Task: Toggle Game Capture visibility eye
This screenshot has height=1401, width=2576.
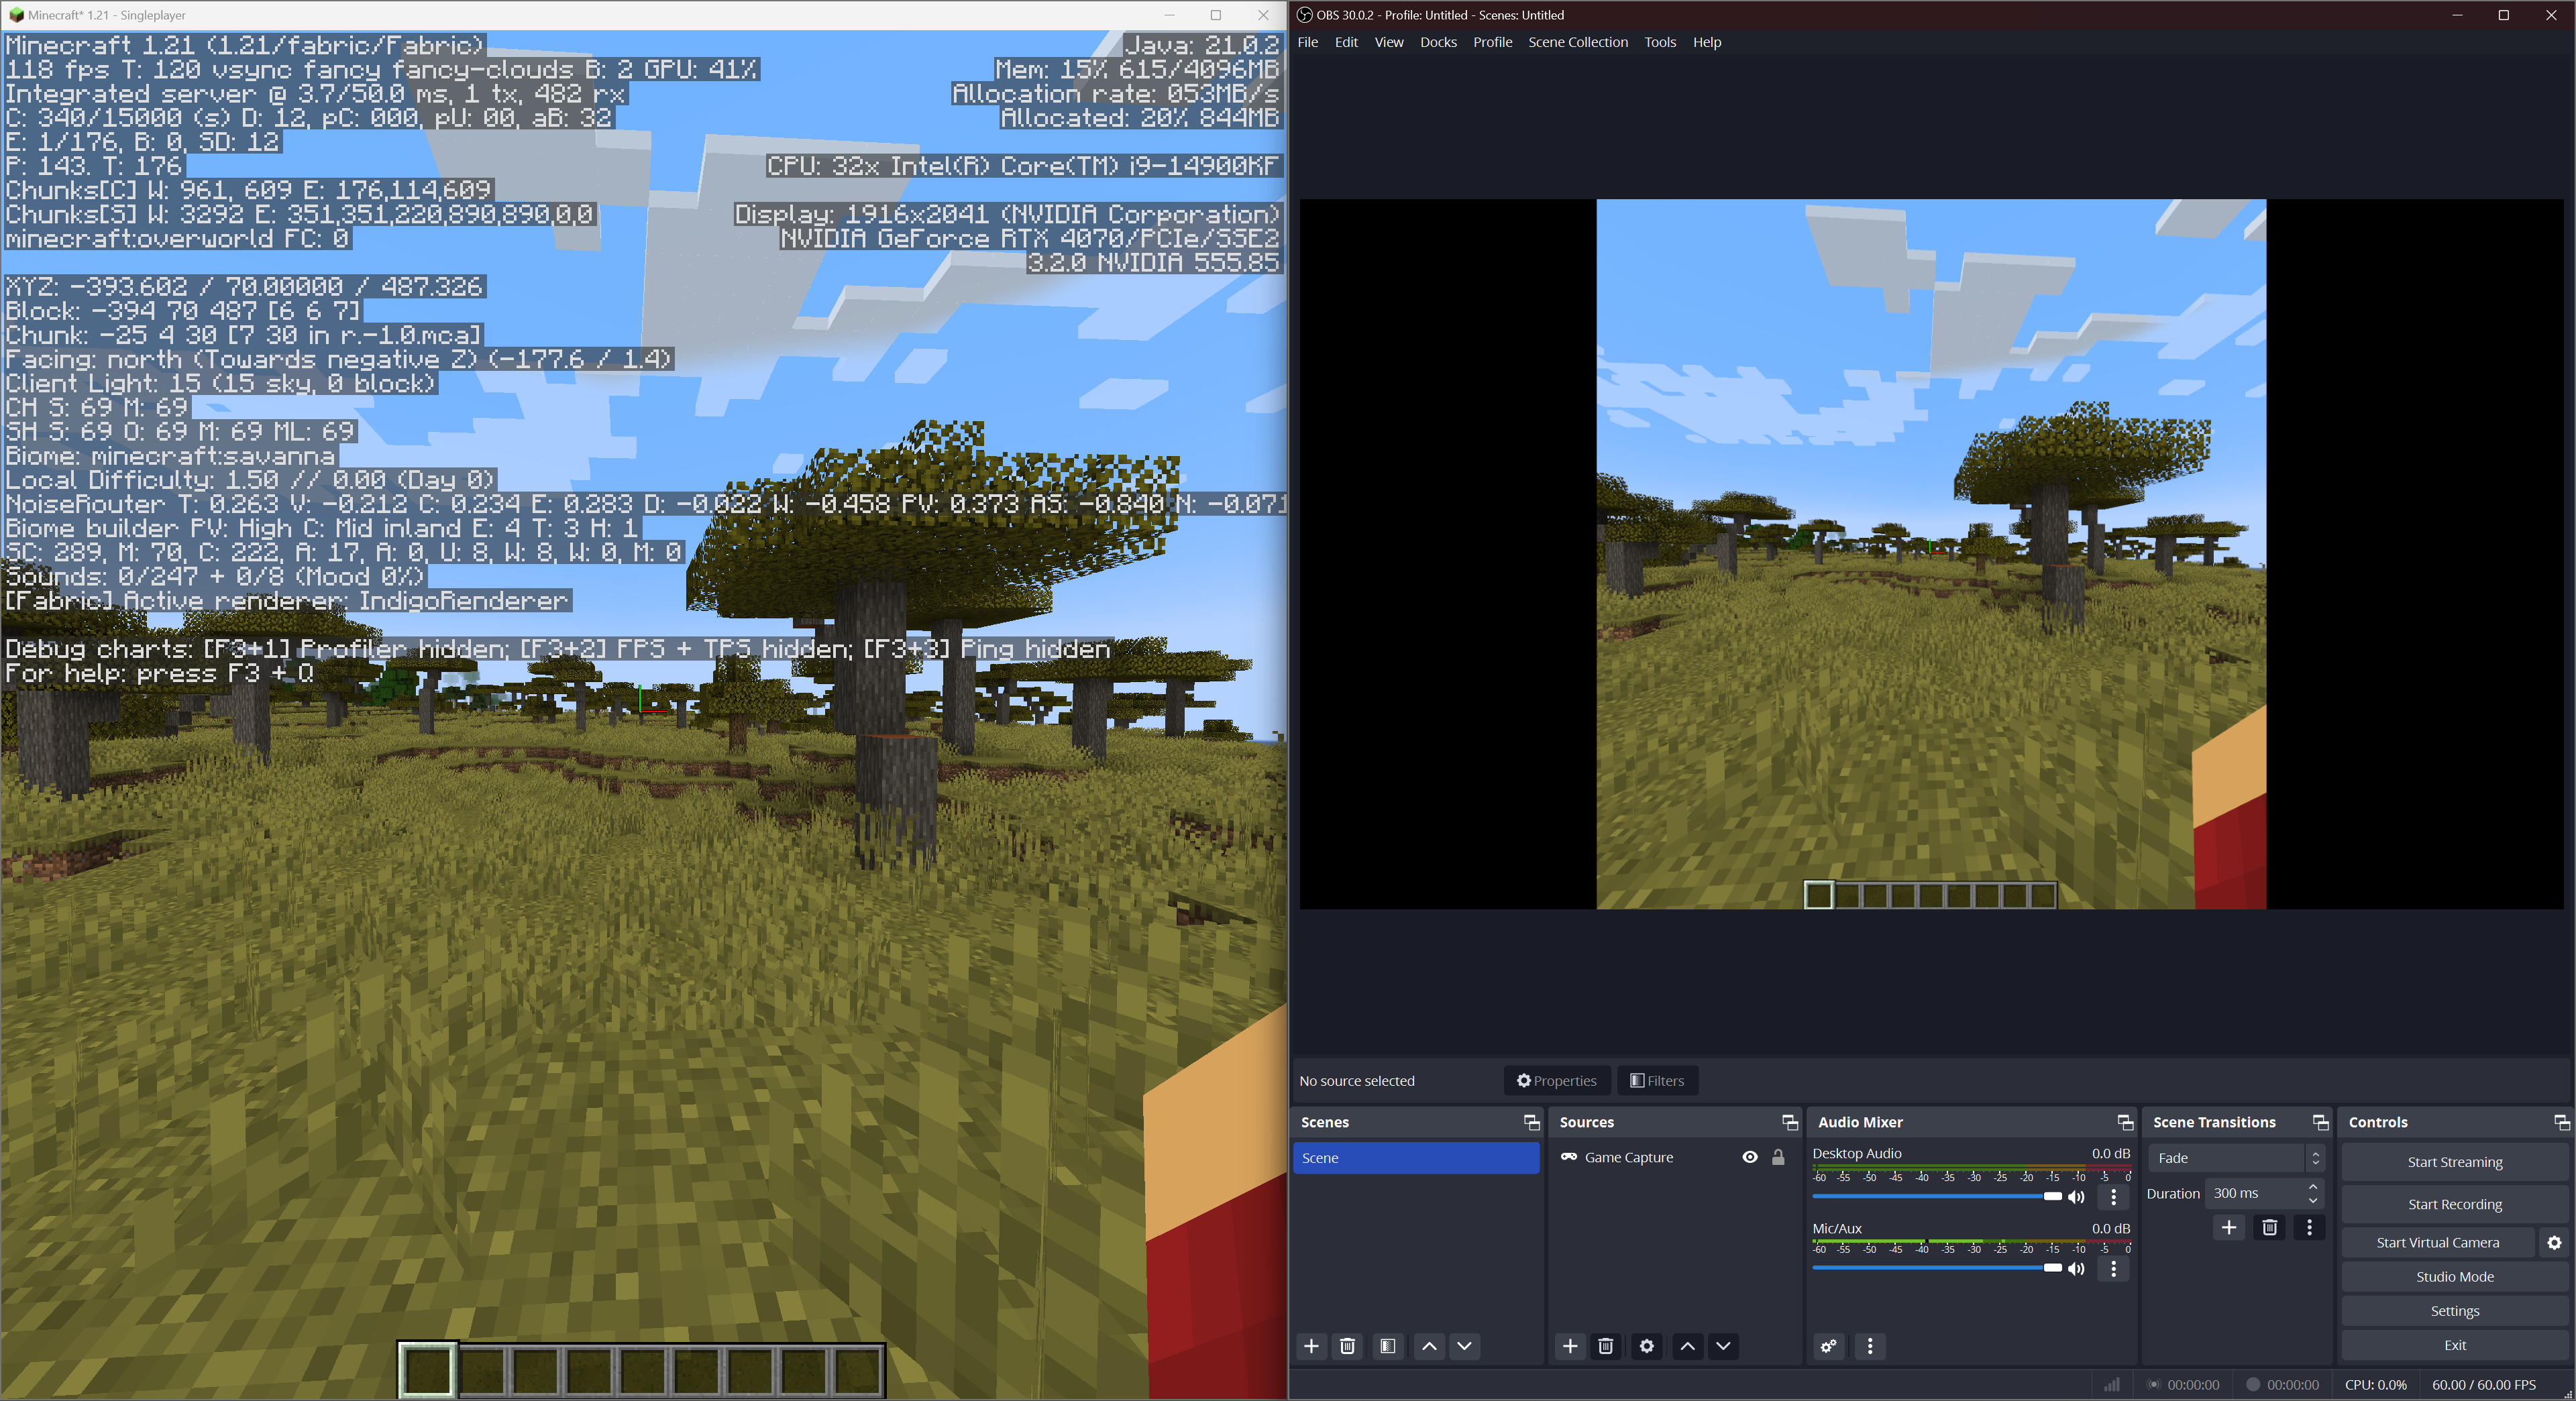Action: pos(1749,1157)
